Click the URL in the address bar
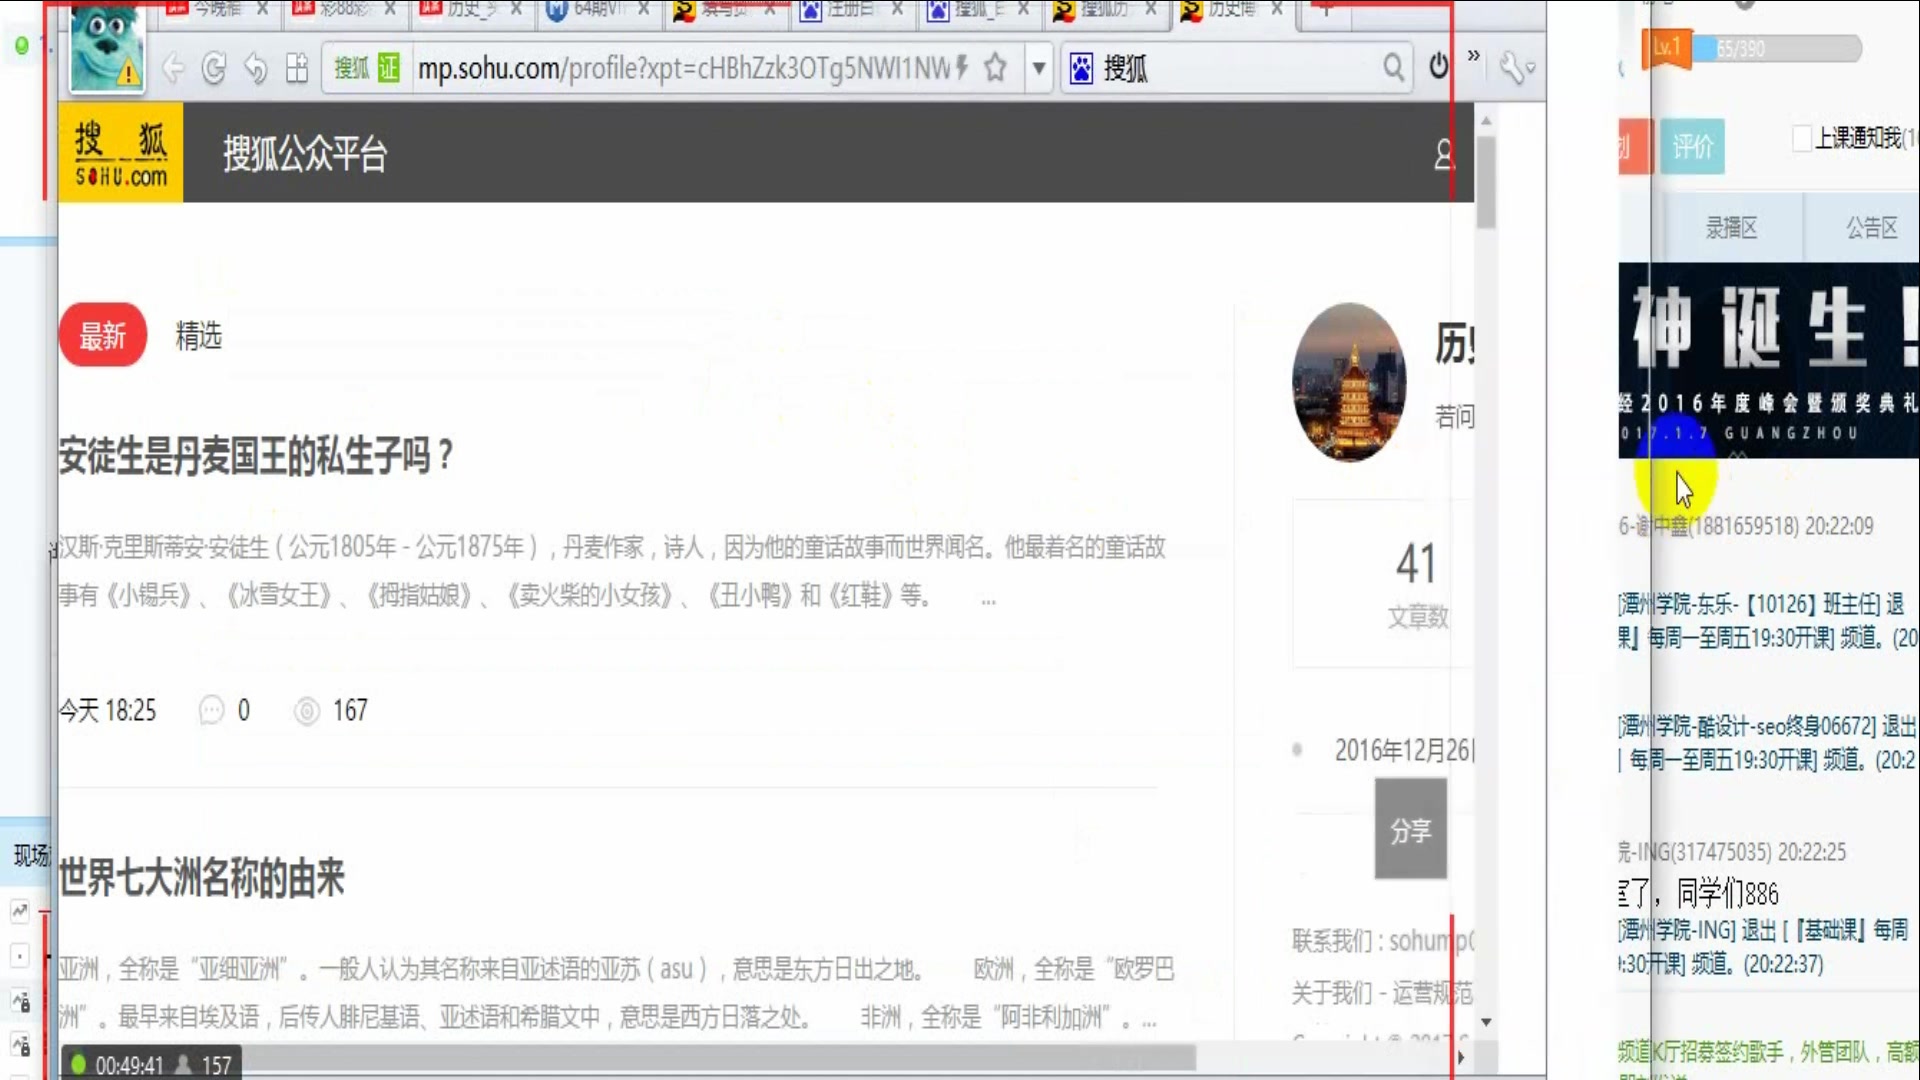This screenshot has width=1920, height=1080. [x=684, y=68]
